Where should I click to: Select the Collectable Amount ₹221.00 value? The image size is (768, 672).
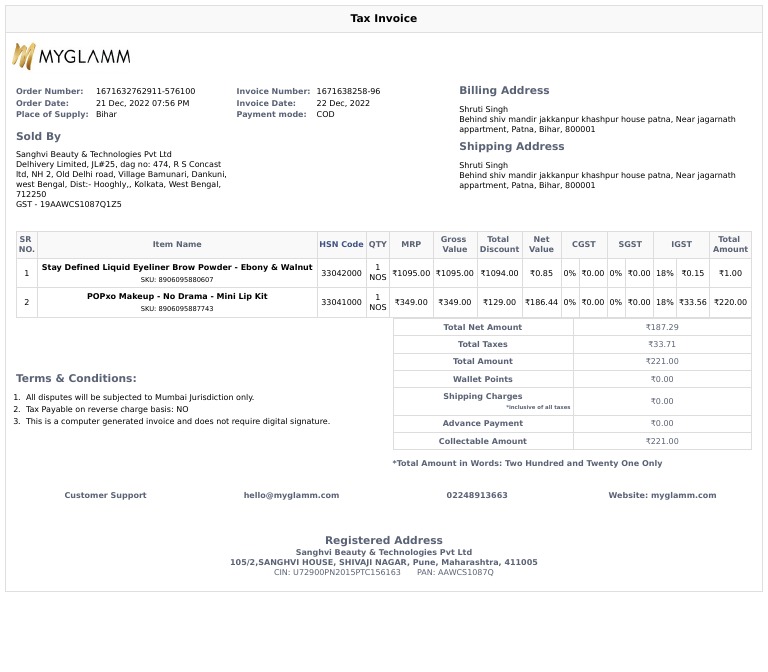point(662,441)
